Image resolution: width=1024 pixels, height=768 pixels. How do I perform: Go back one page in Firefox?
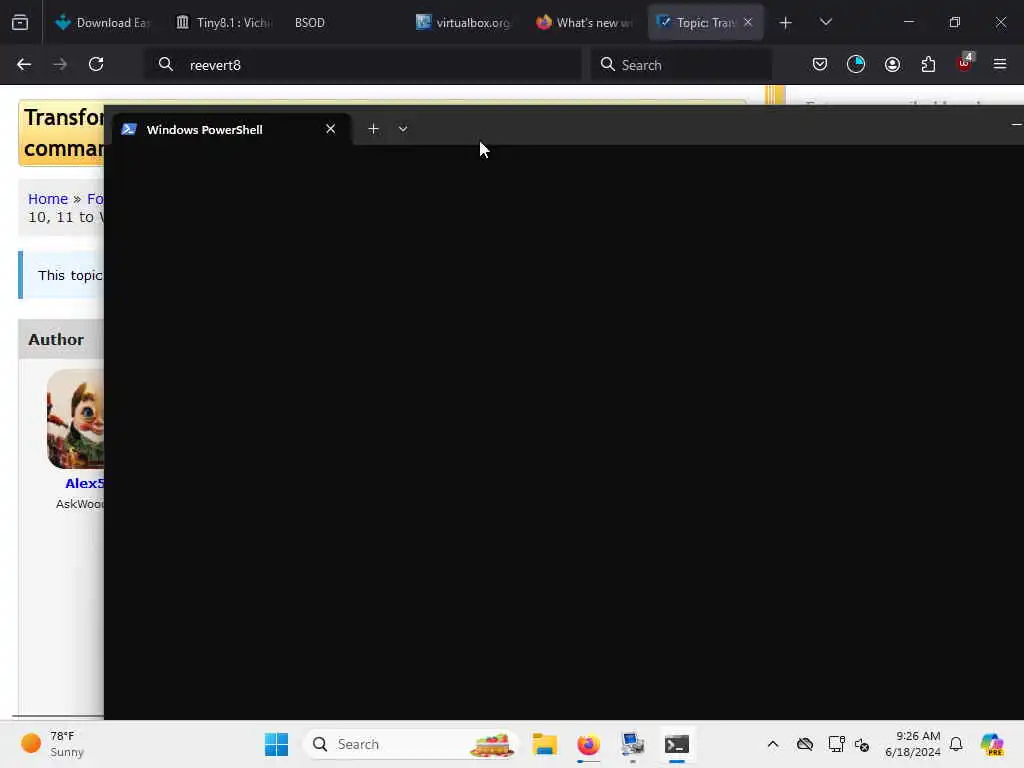click(x=24, y=64)
